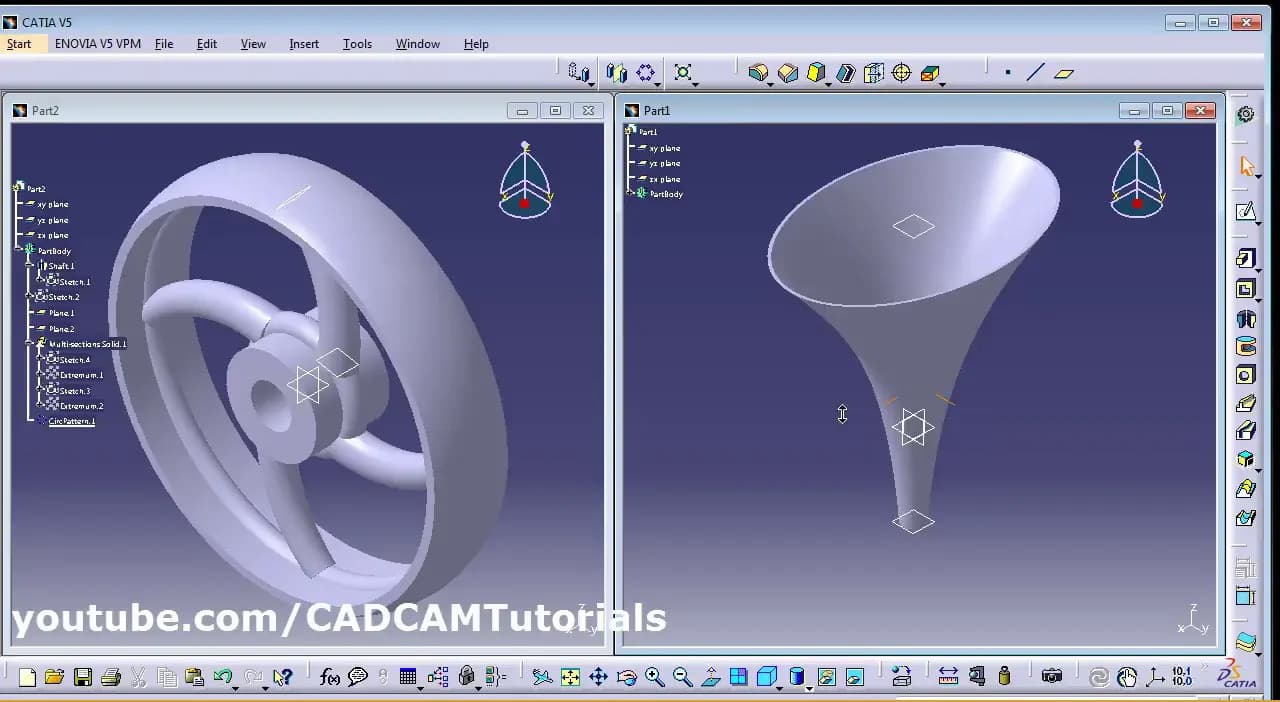Click the compass in the Part1 window
The height and width of the screenshot is (702, 1280).
[x=1137, y=180]
